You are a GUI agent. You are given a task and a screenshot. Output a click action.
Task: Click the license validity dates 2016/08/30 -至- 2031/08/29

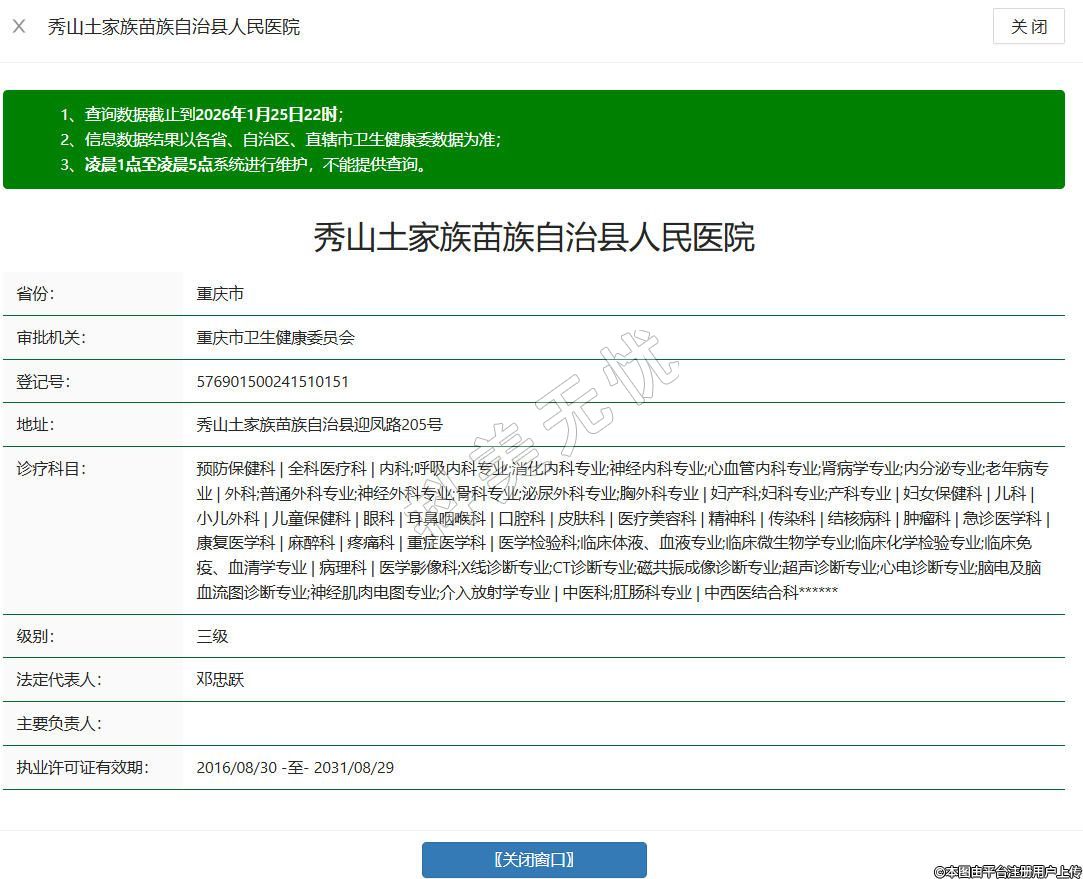point(296,768)
